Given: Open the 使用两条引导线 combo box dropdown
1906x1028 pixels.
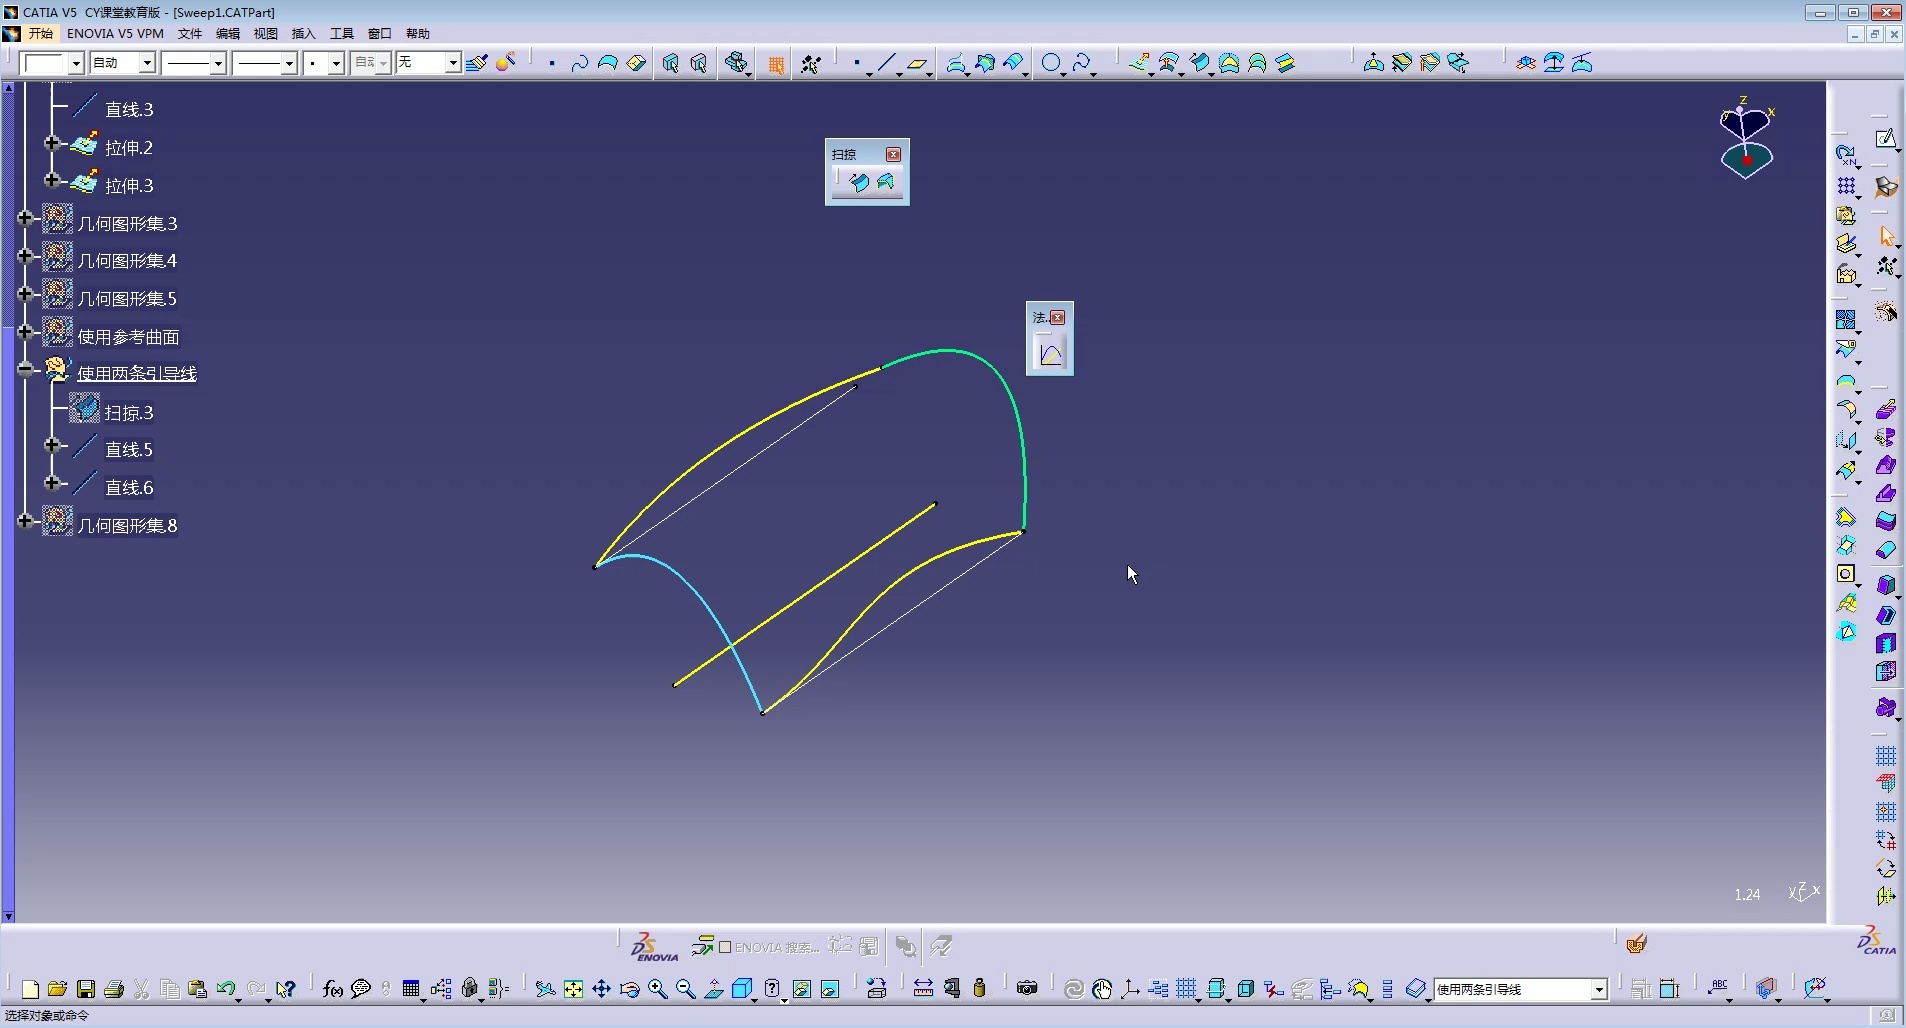Looking at the screenshot, I should 1598,989.
